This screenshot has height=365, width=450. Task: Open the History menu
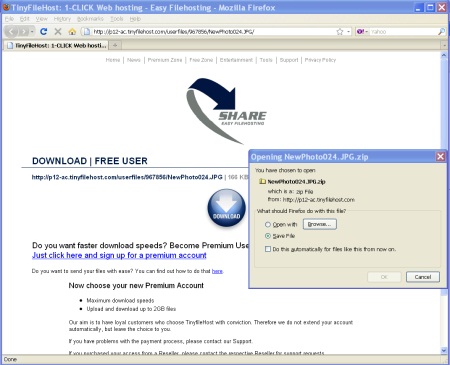(x=62, y=19)
